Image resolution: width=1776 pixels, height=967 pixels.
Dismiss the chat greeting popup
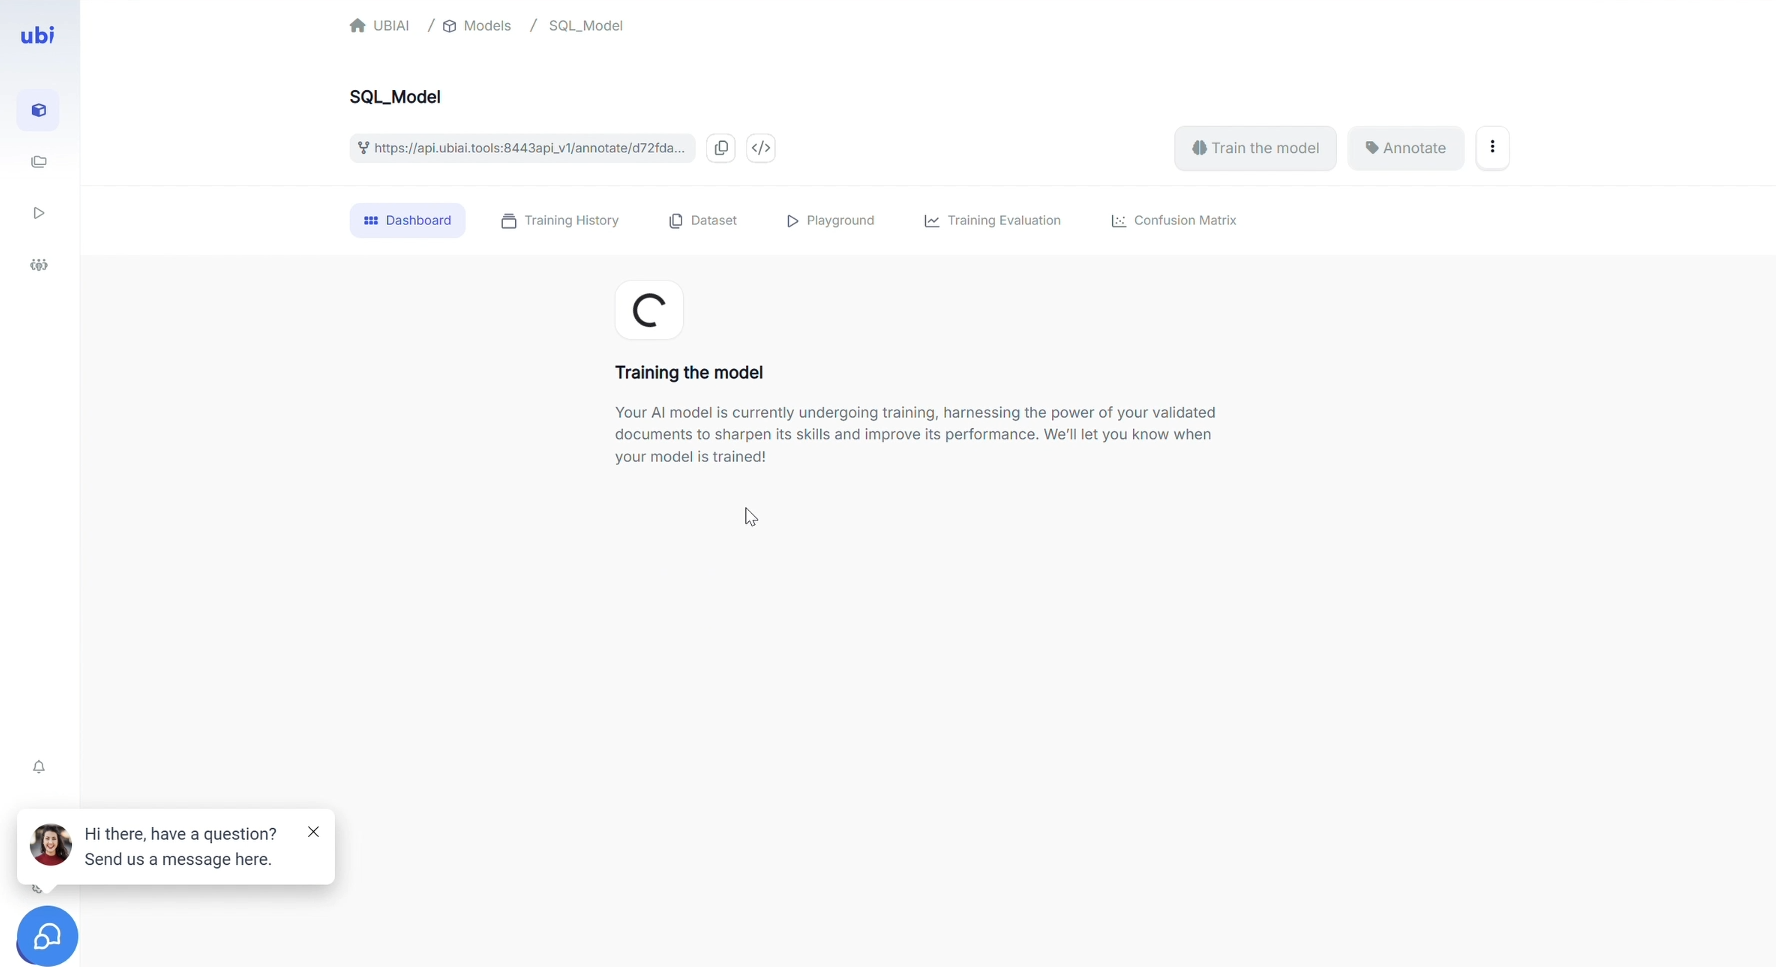[x=314, y=832]
